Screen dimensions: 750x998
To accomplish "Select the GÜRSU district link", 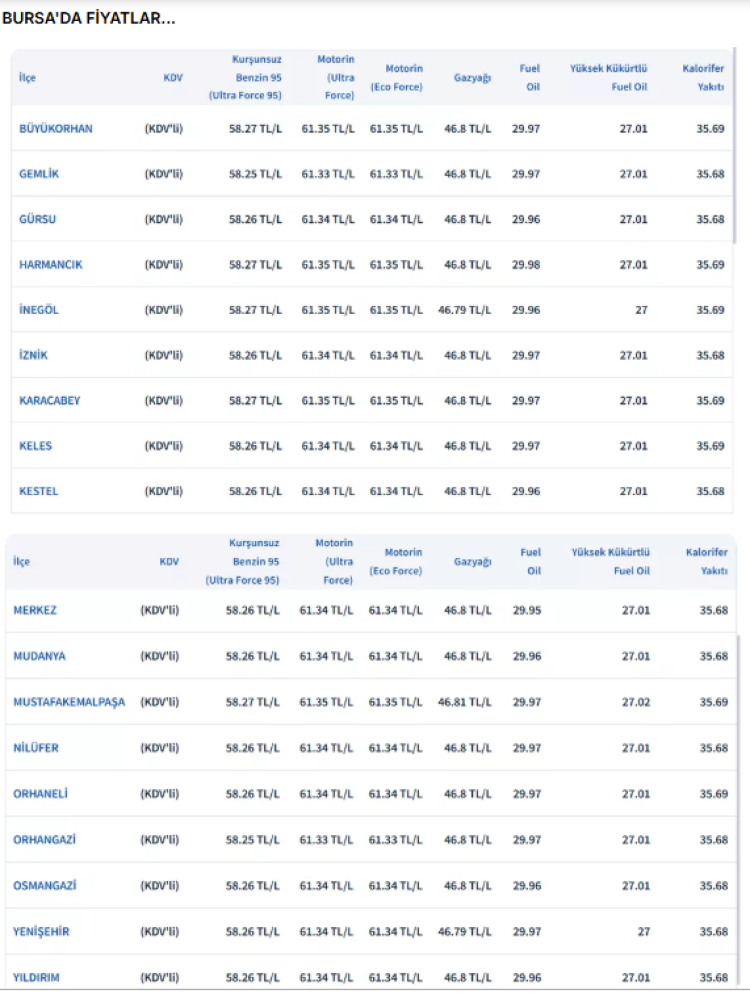I will (38, 220).
